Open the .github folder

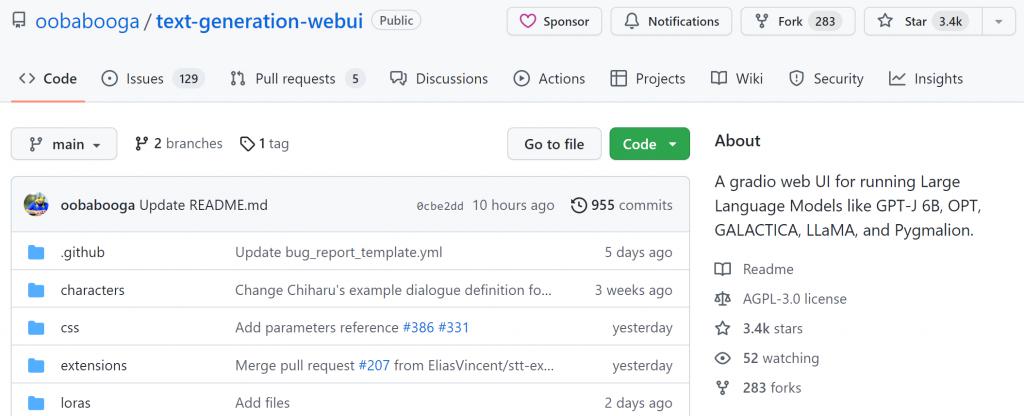point(82,252)
